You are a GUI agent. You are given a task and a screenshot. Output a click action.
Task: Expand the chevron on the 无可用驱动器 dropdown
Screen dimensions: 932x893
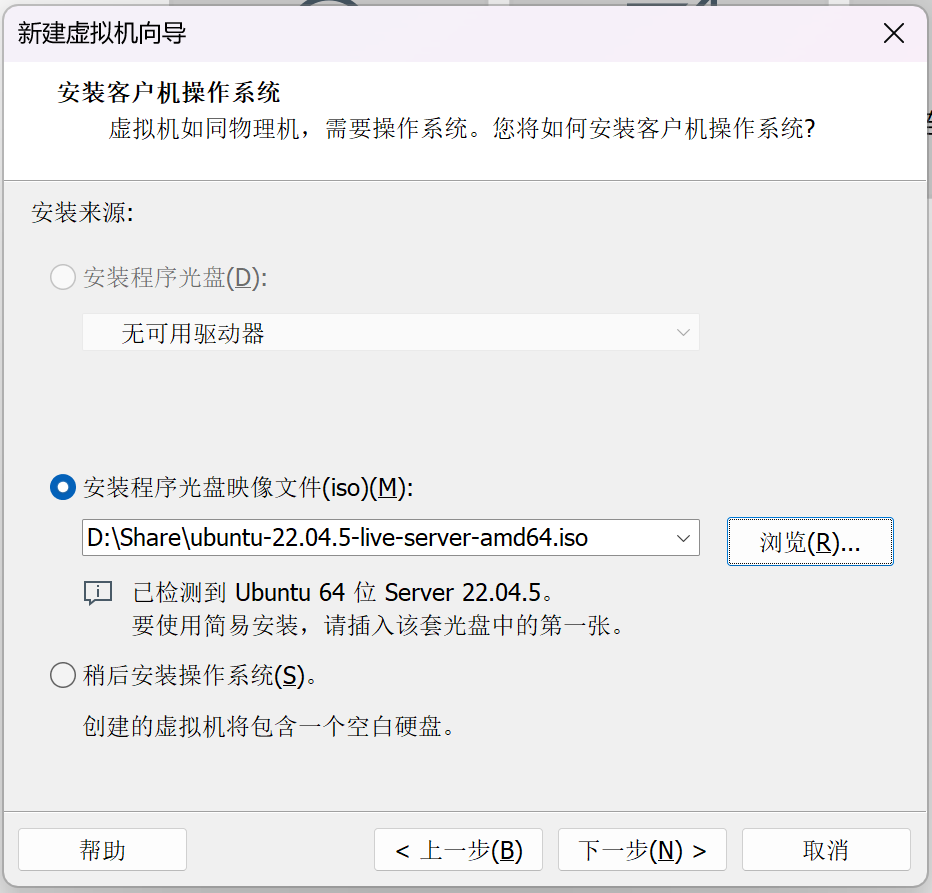pos(683,333)
